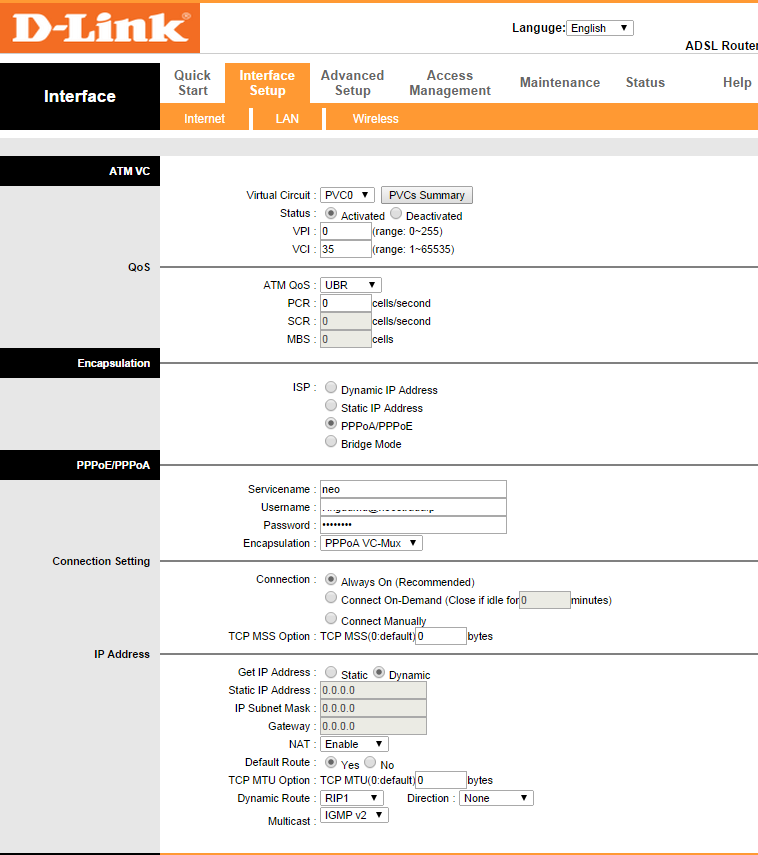
Task: Open the Quick Start tab
Action: pyautogui.click(x=192, y=83)
